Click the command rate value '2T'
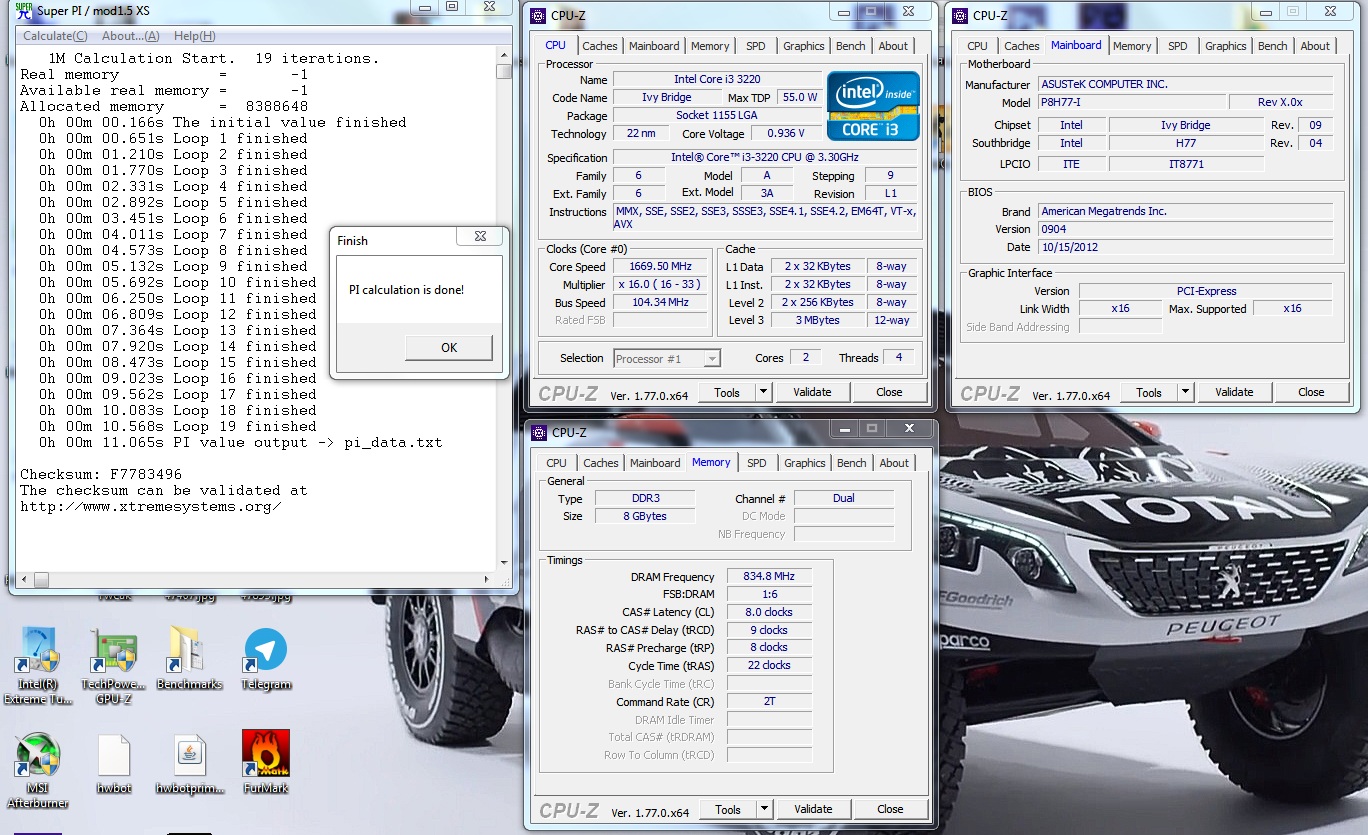Image resolution: width=1368 pixels, height=835 pixels. (769, 701)
